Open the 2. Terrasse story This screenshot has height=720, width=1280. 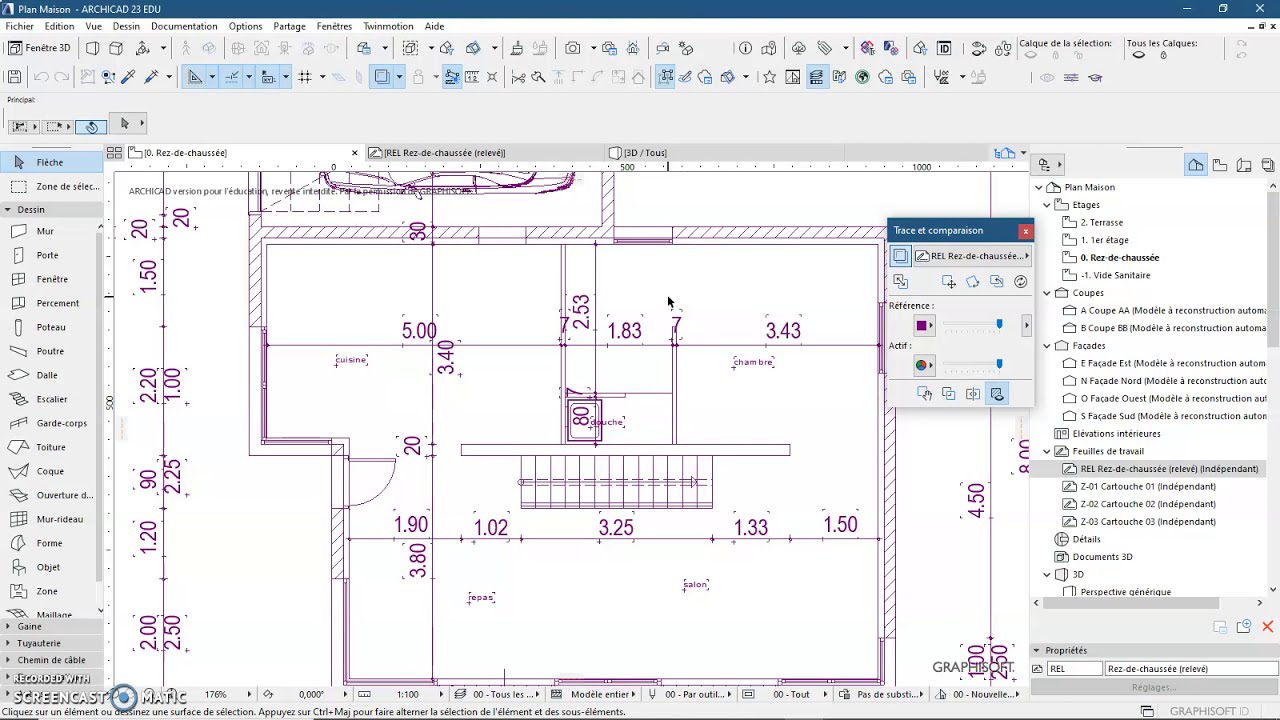pyautogui.click(x=1101, y=222)
